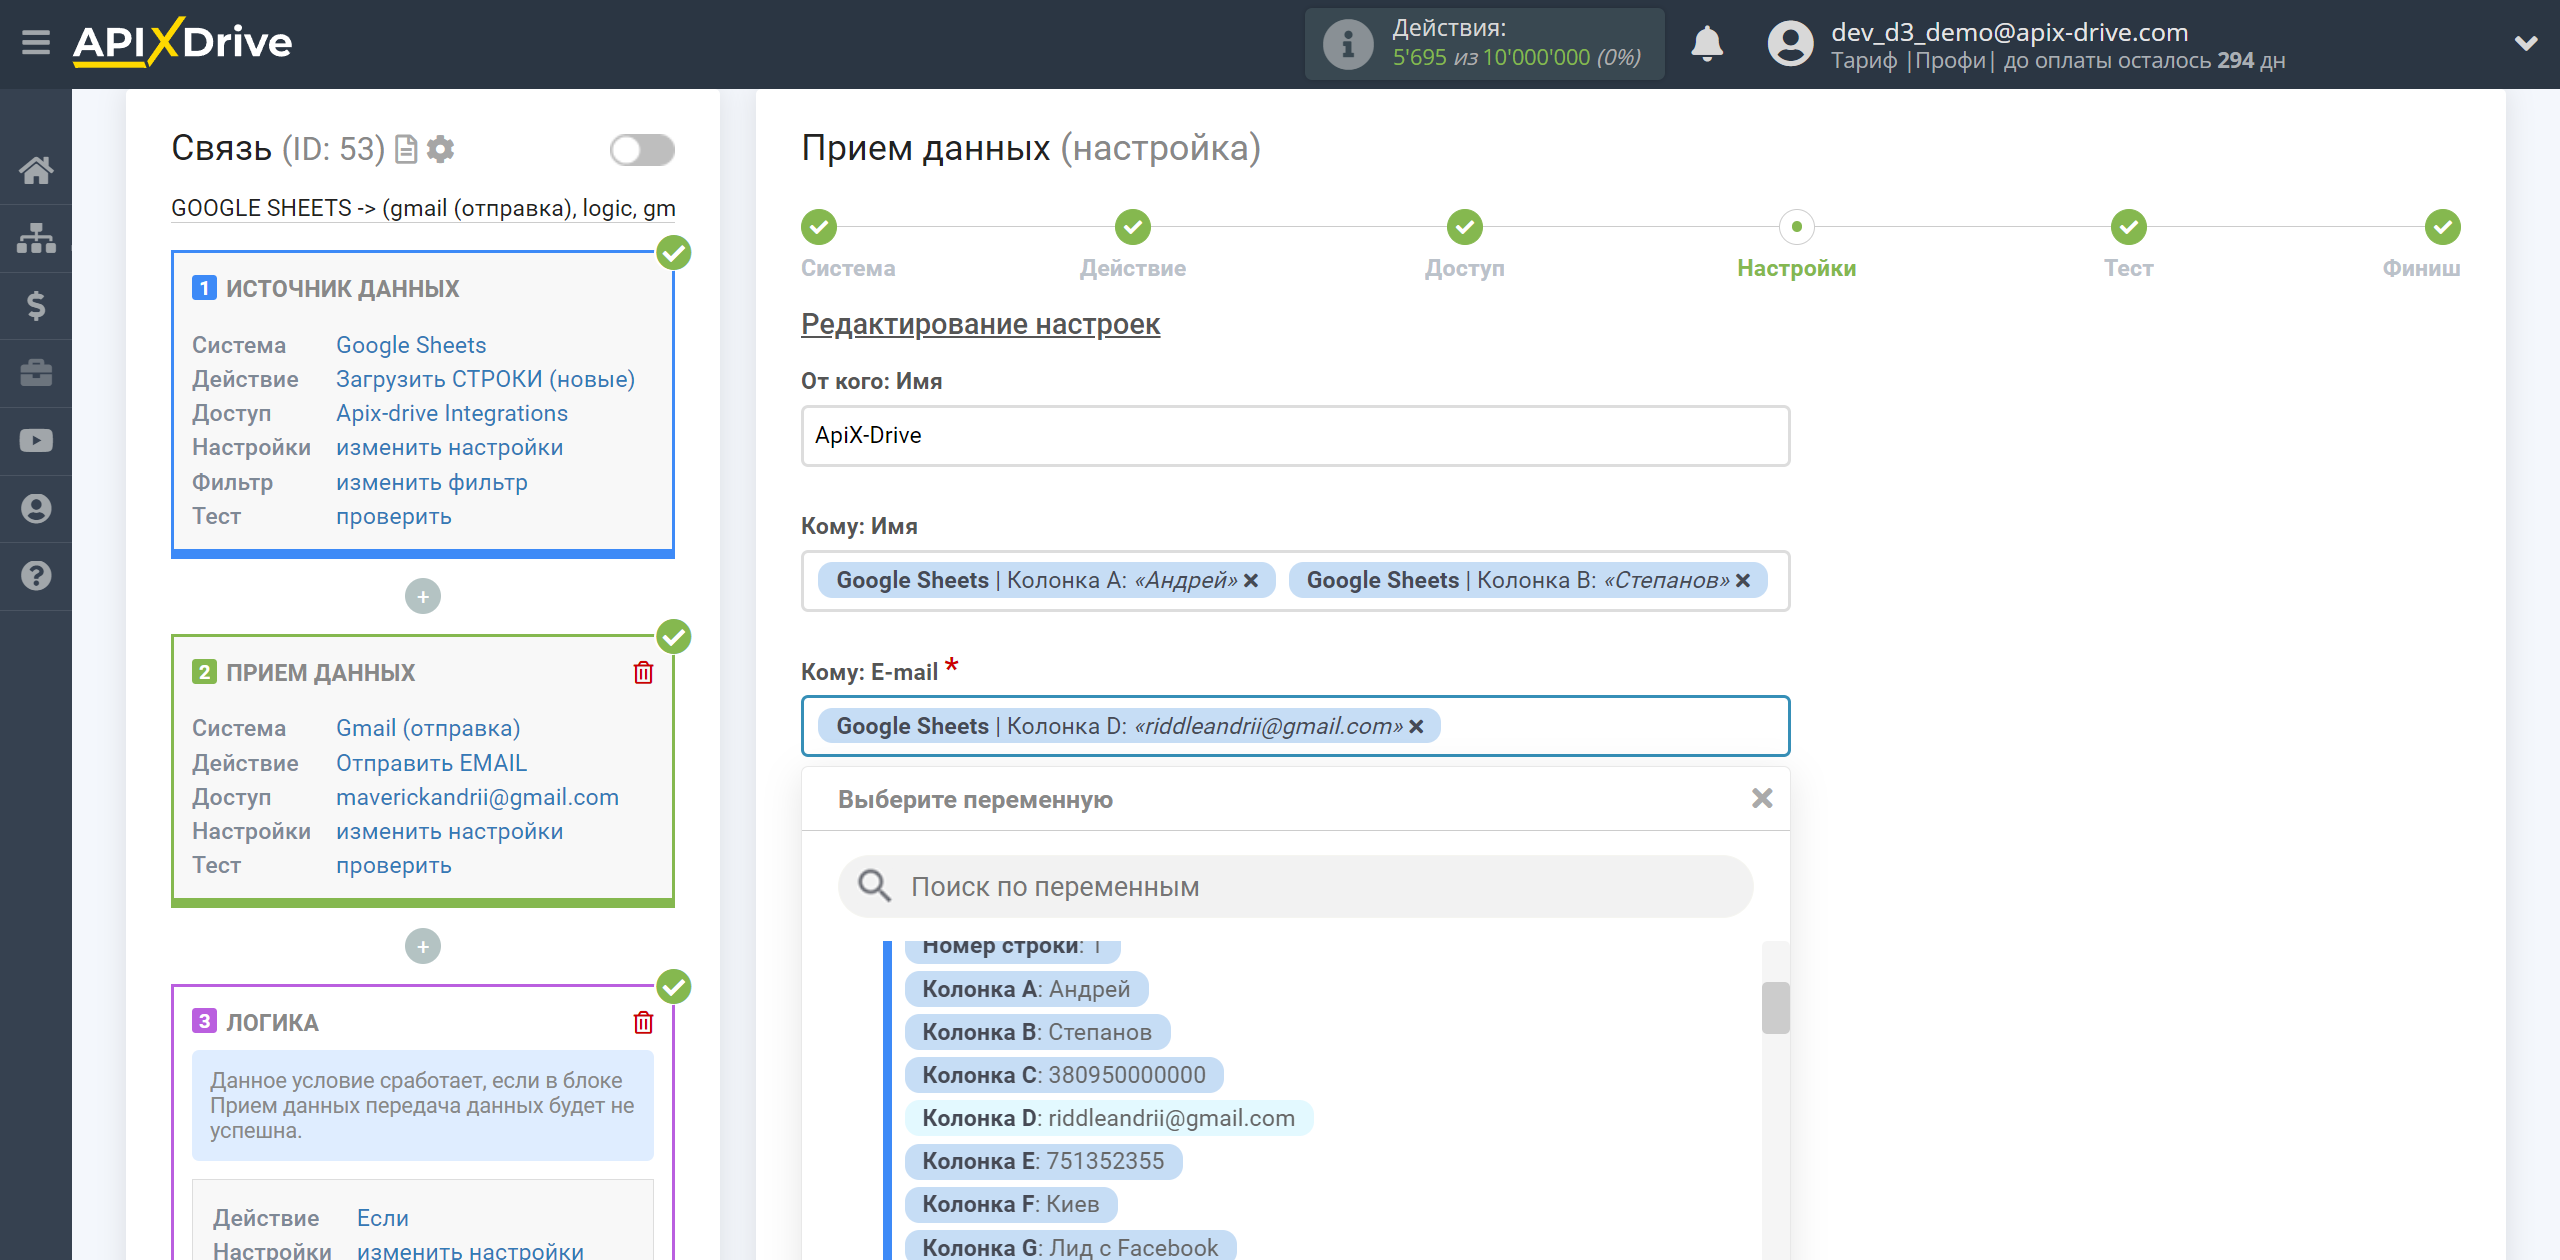Open the briefcase sidebar icon
Viewport: 2560px width, 1260px height.
(x=36, y=373)
